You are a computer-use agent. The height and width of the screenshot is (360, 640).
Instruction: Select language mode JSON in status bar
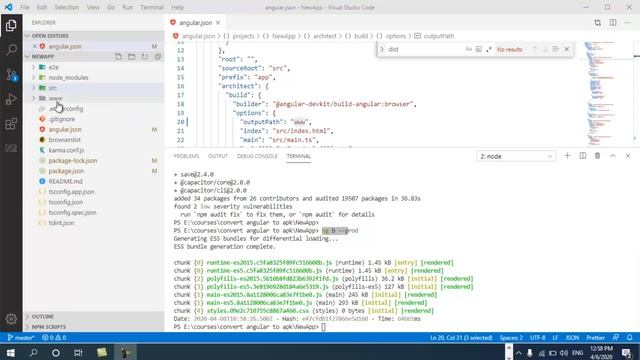pyautogui.click(x=572, y=338)
